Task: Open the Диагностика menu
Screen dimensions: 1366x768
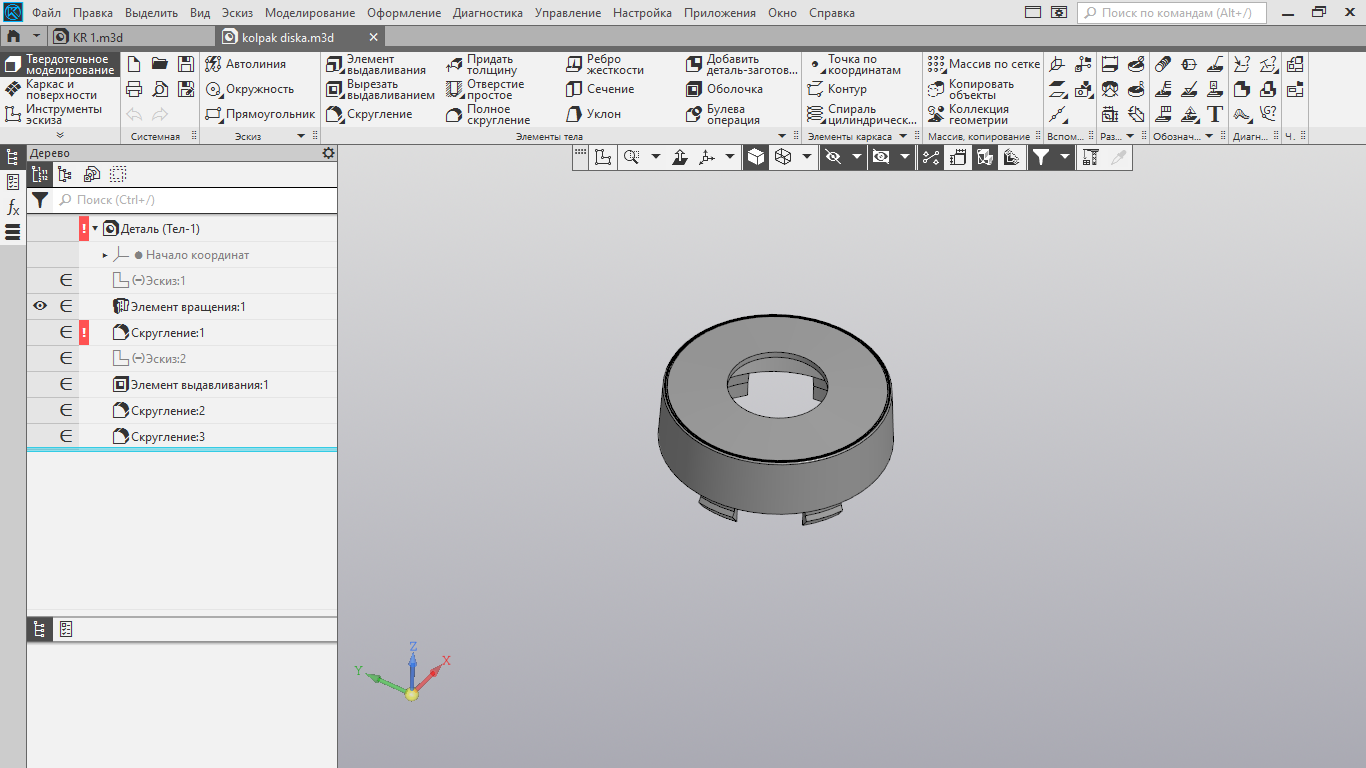Action: [488, 13]
